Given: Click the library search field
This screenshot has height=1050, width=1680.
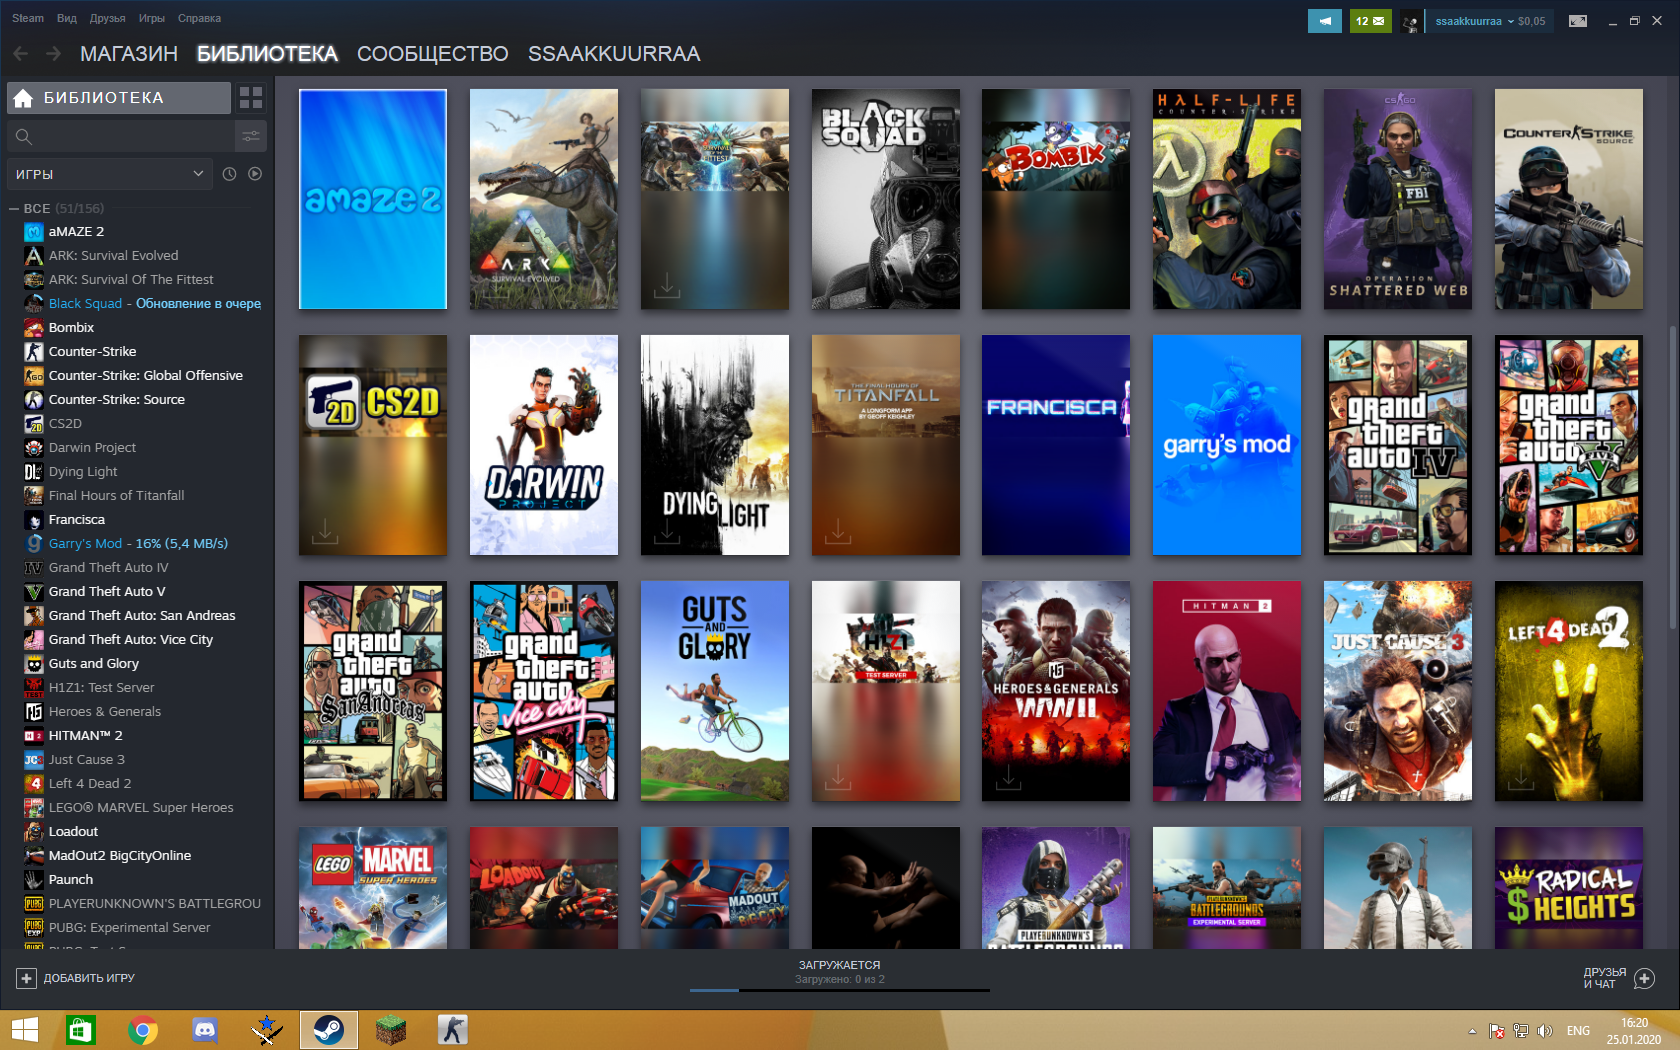Looking at the screenshot, I should pos(121,136).
